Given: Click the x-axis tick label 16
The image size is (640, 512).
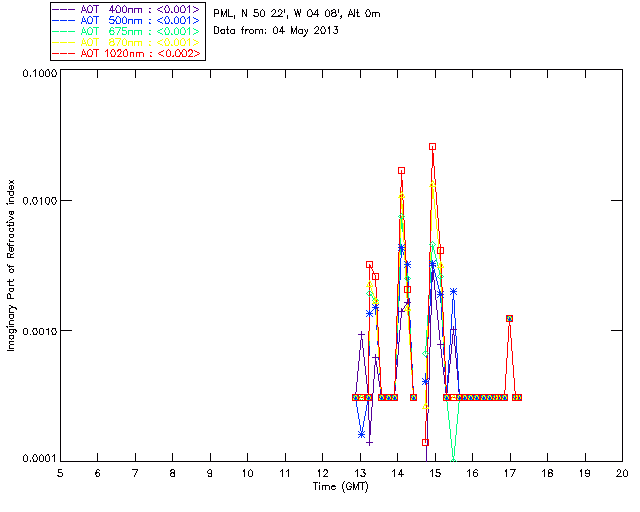Looking at the screenshot, I should [x=473, y=473].
